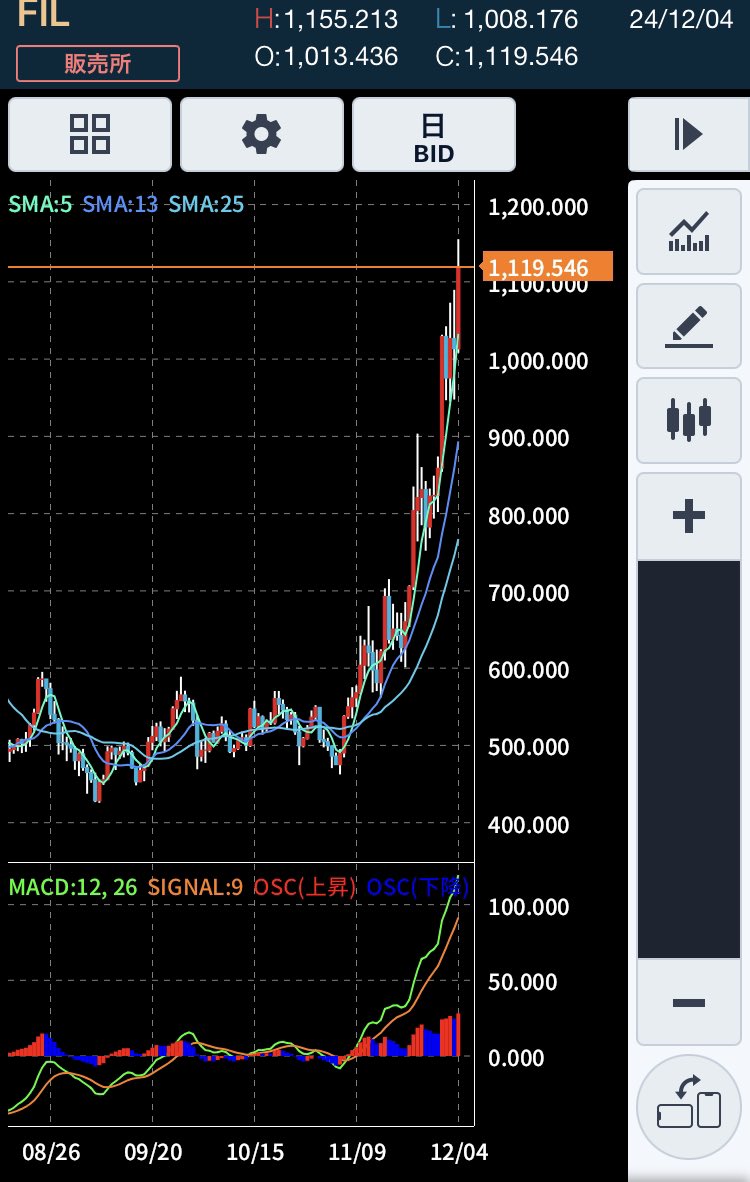Viewport: 750px width, 1182px height.
Task: Click the orange 1,119.546 price tag
Action: [547, 267]
